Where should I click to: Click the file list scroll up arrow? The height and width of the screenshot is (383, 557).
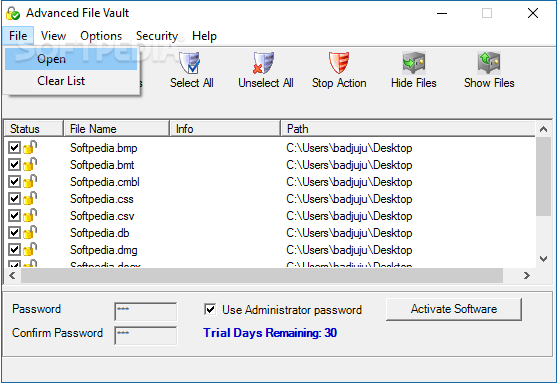point(543,129)
